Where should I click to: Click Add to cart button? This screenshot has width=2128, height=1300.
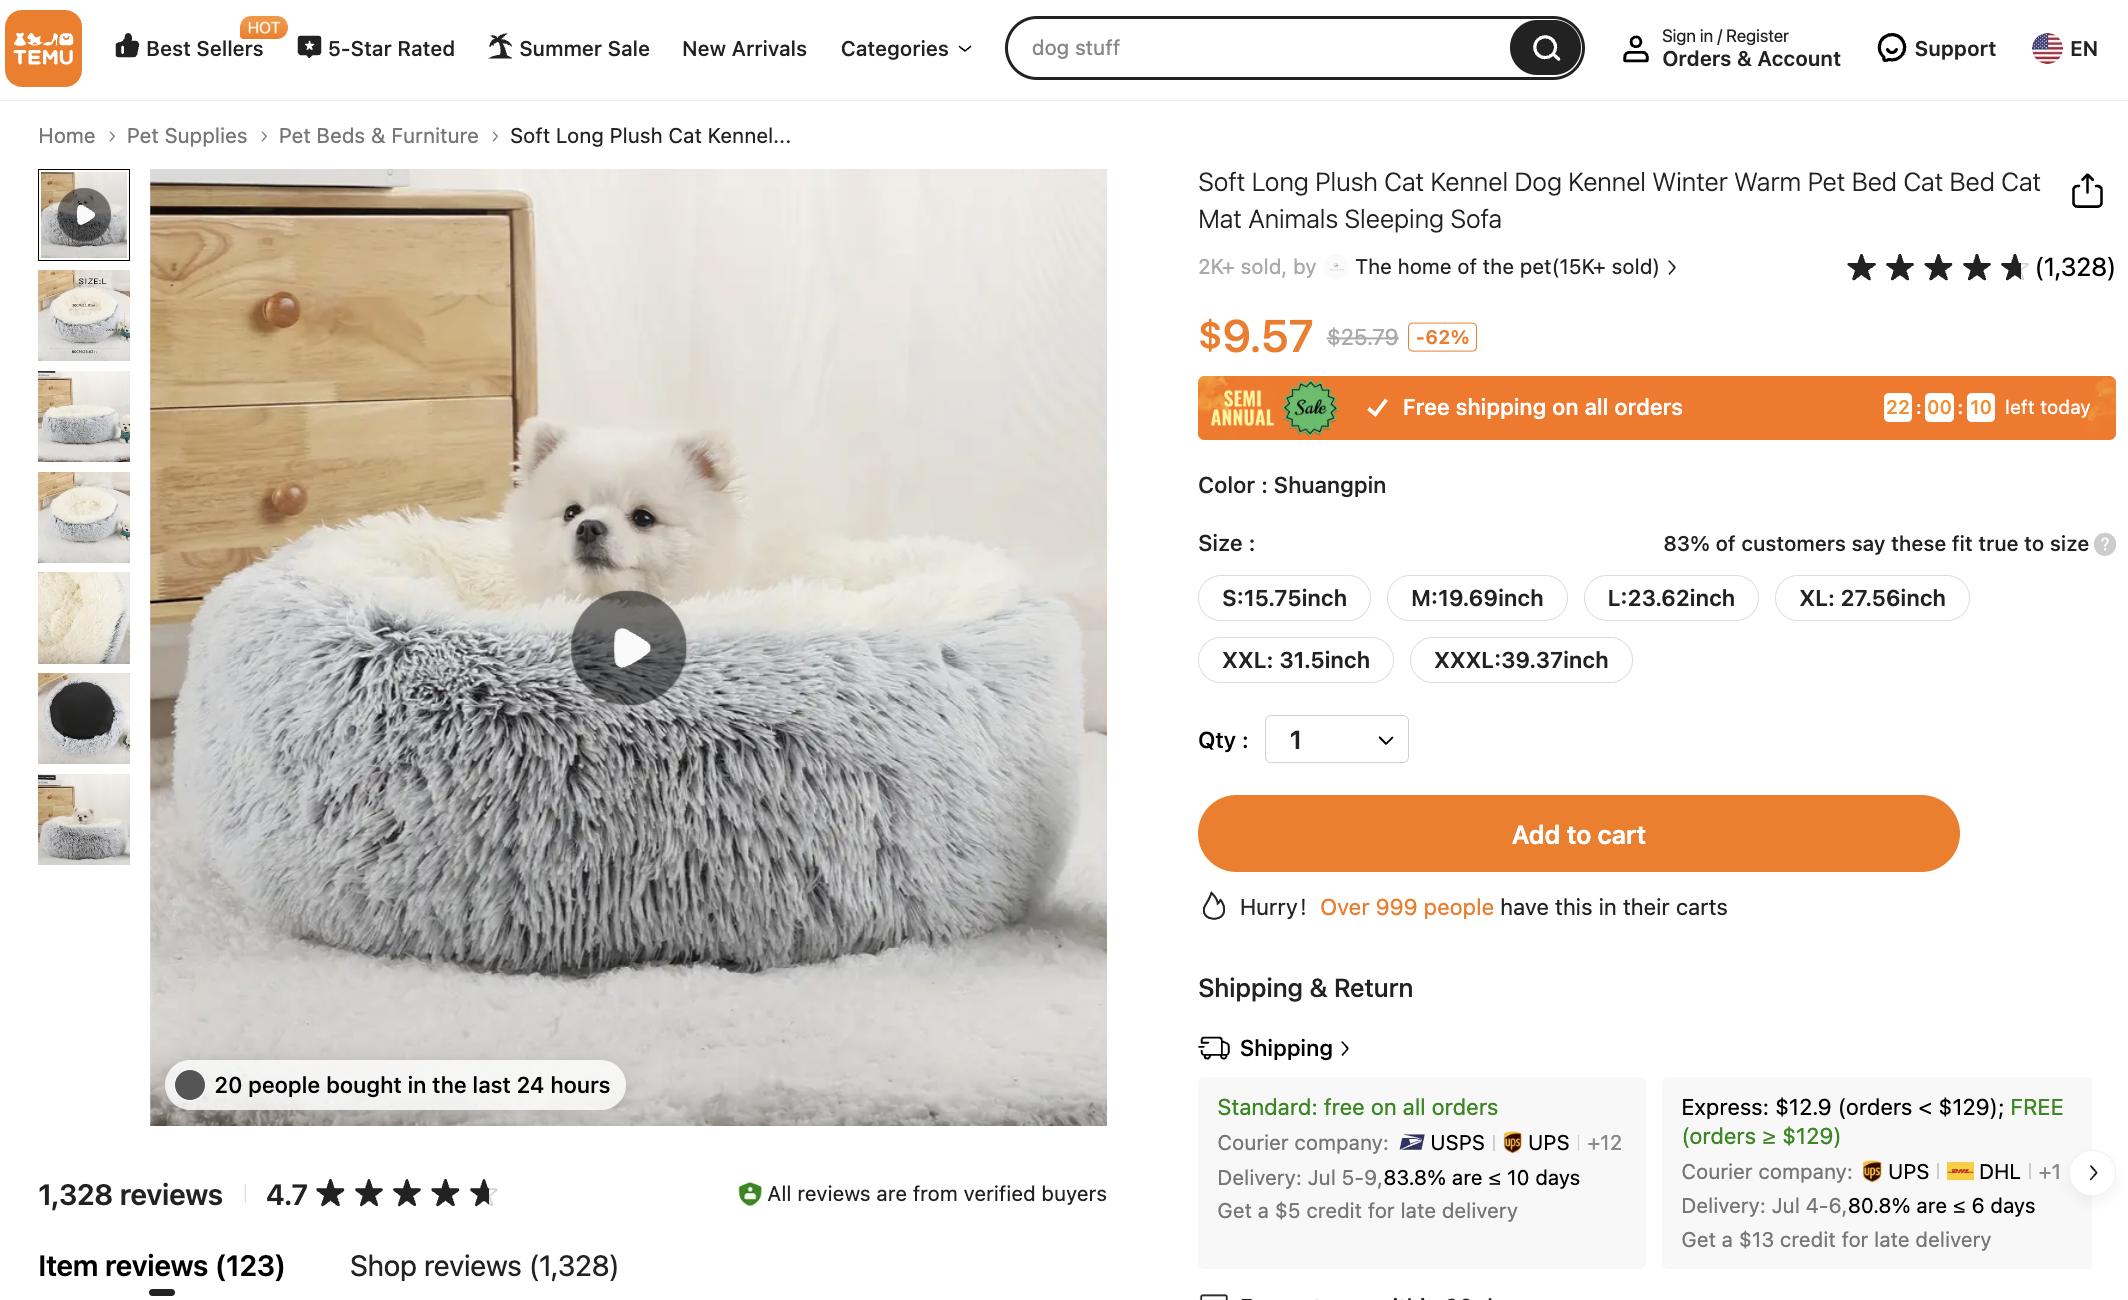click(1578, 834)
